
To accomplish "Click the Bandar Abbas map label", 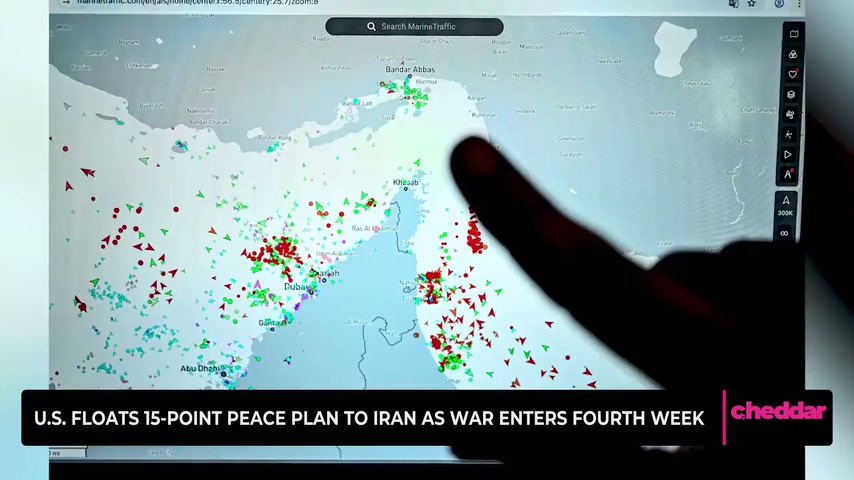I will (x=410, y=69).
